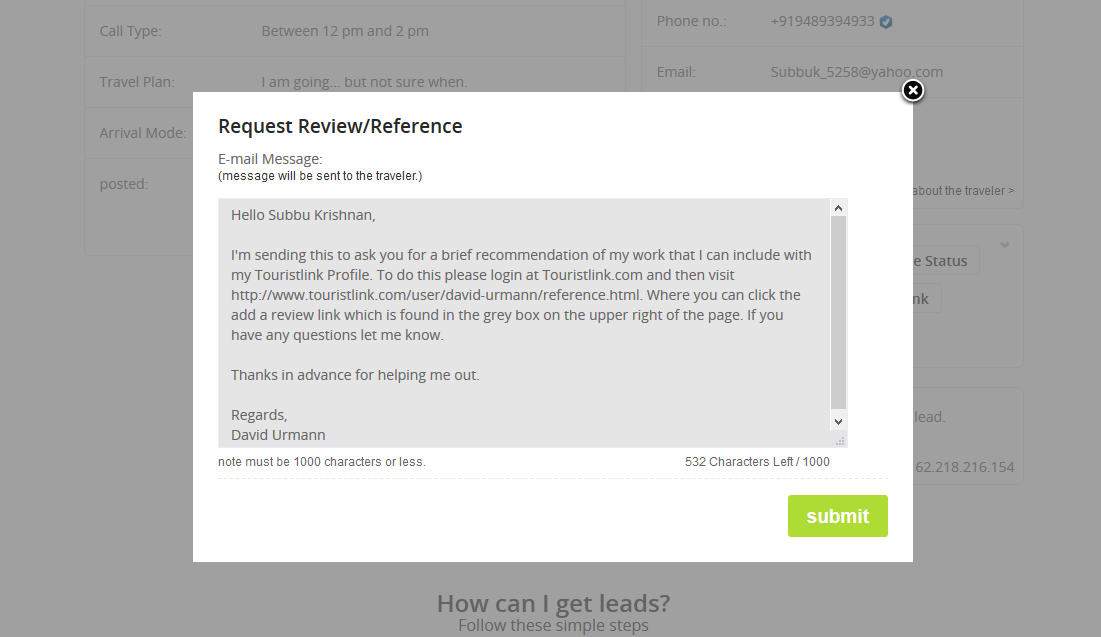Click the 'note must be 1000 characters' note
This screenshot has width=1101, height=637.
point(322,461)
